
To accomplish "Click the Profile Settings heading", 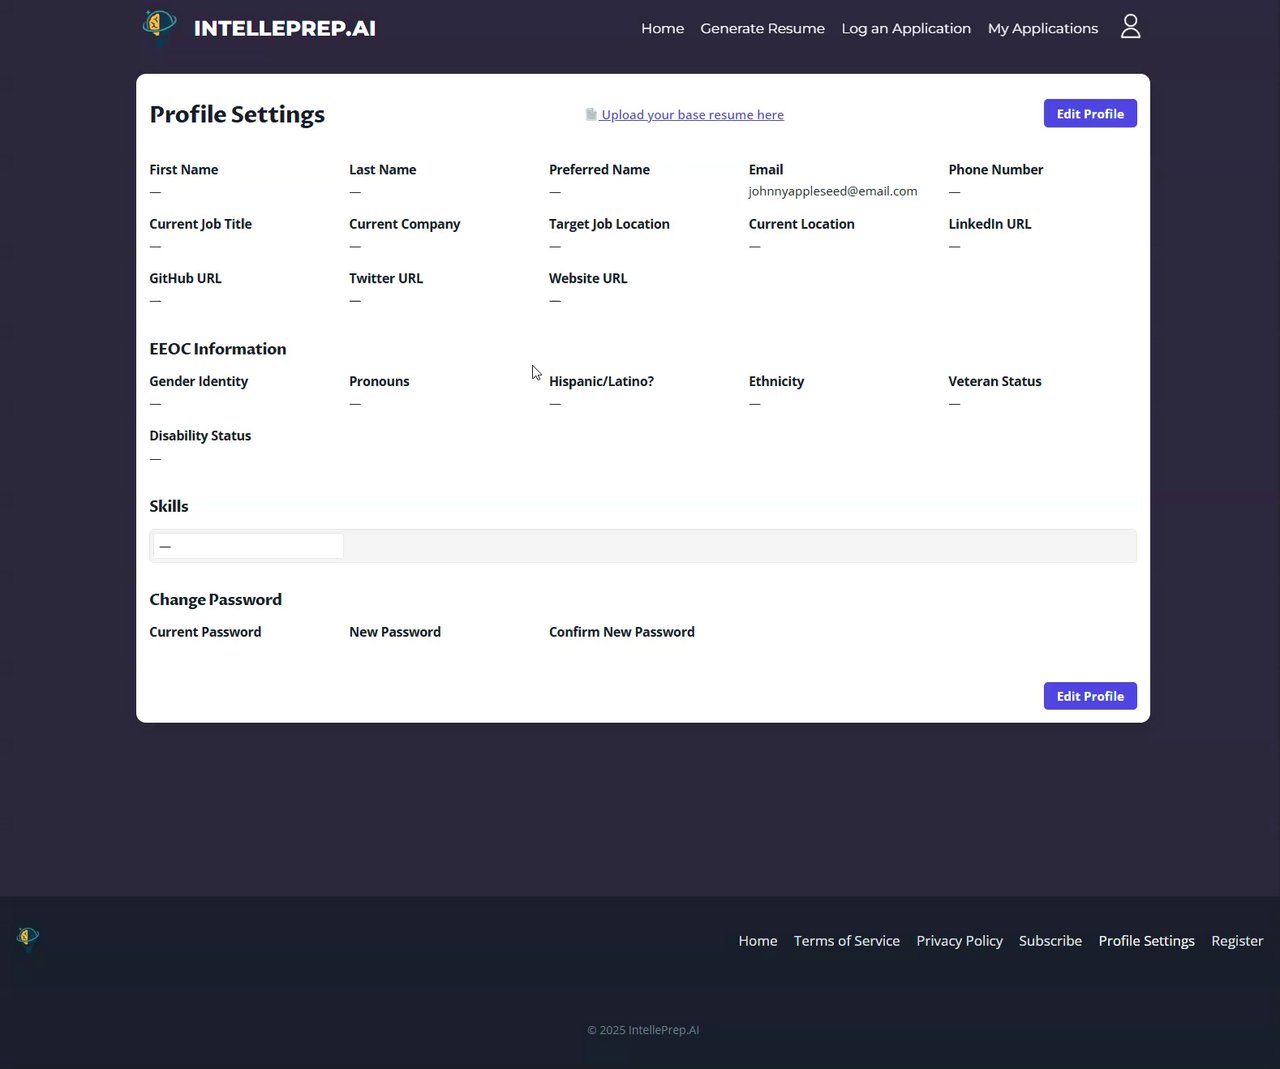I will (x=237, y=114).
